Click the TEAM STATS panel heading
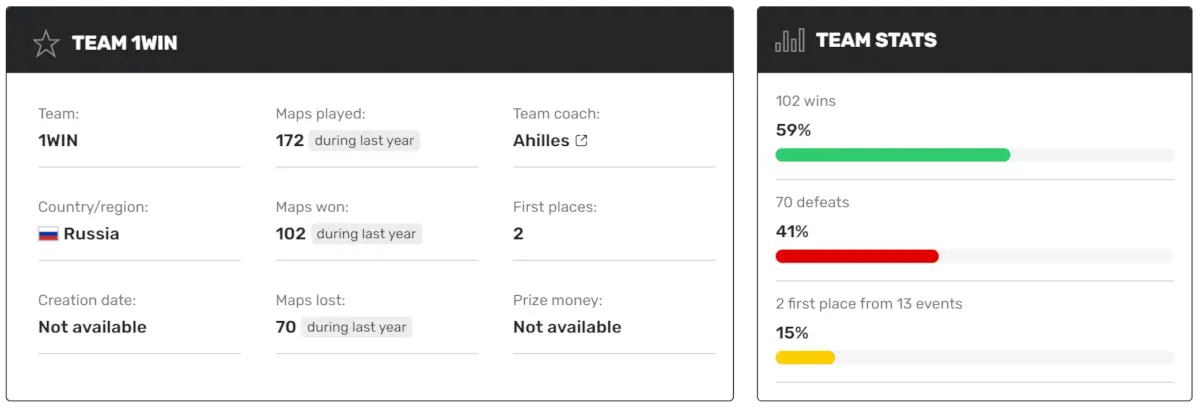Image resolution: width=1200 pixels, height=410 pixels. tap(876, 41)
